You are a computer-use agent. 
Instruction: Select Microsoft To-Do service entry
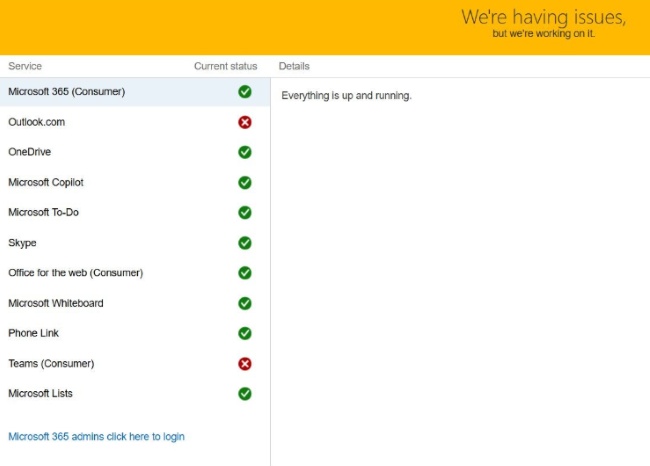pyautogui.click(x=44, y=213)
